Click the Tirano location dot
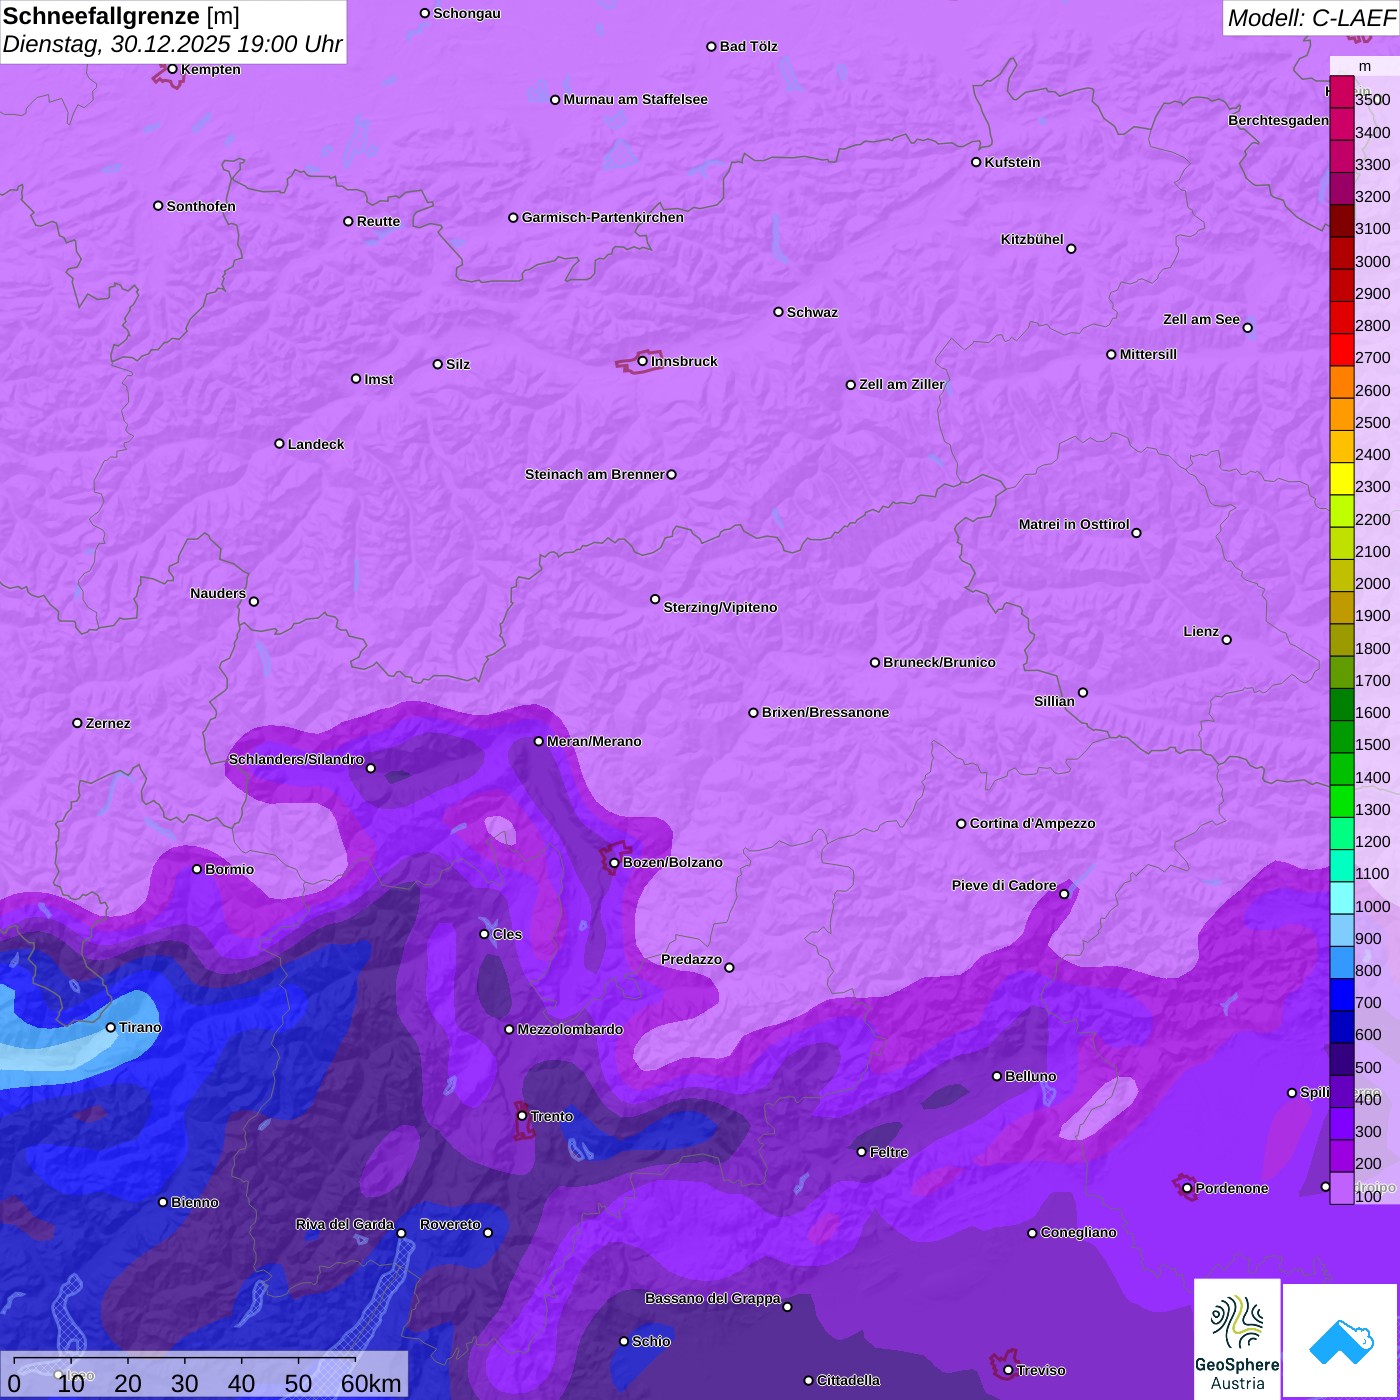Viewport: 1400px width, 1400px height. click(x=111, y=1027)
